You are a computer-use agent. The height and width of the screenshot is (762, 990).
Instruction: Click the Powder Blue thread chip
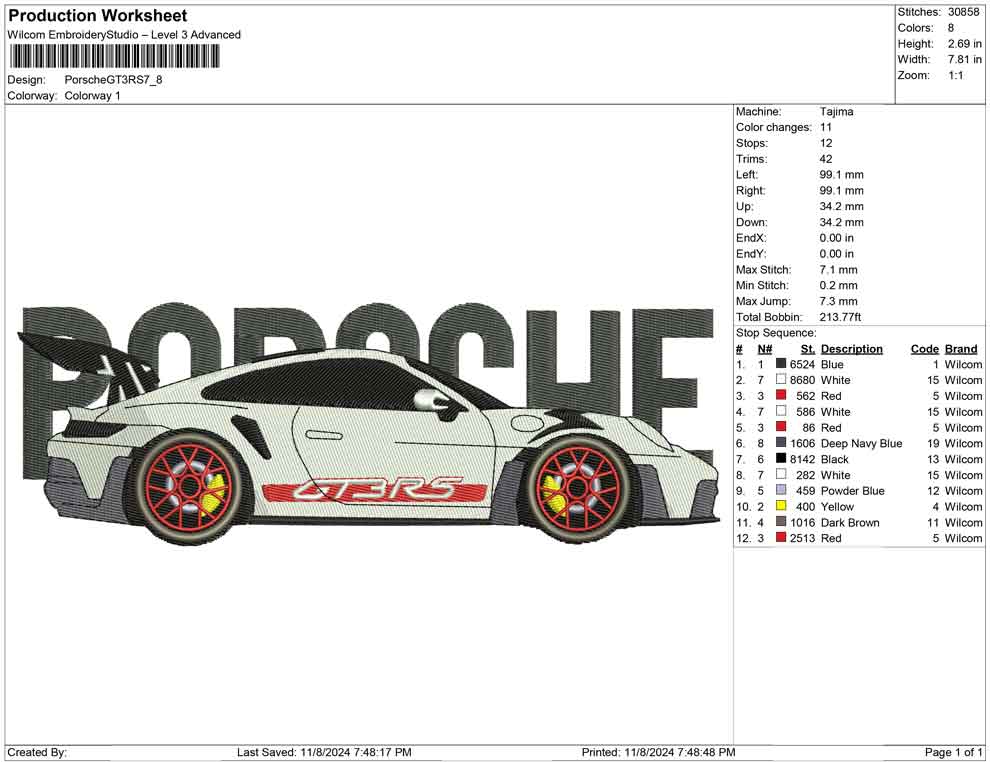click(x=780, y=491)
